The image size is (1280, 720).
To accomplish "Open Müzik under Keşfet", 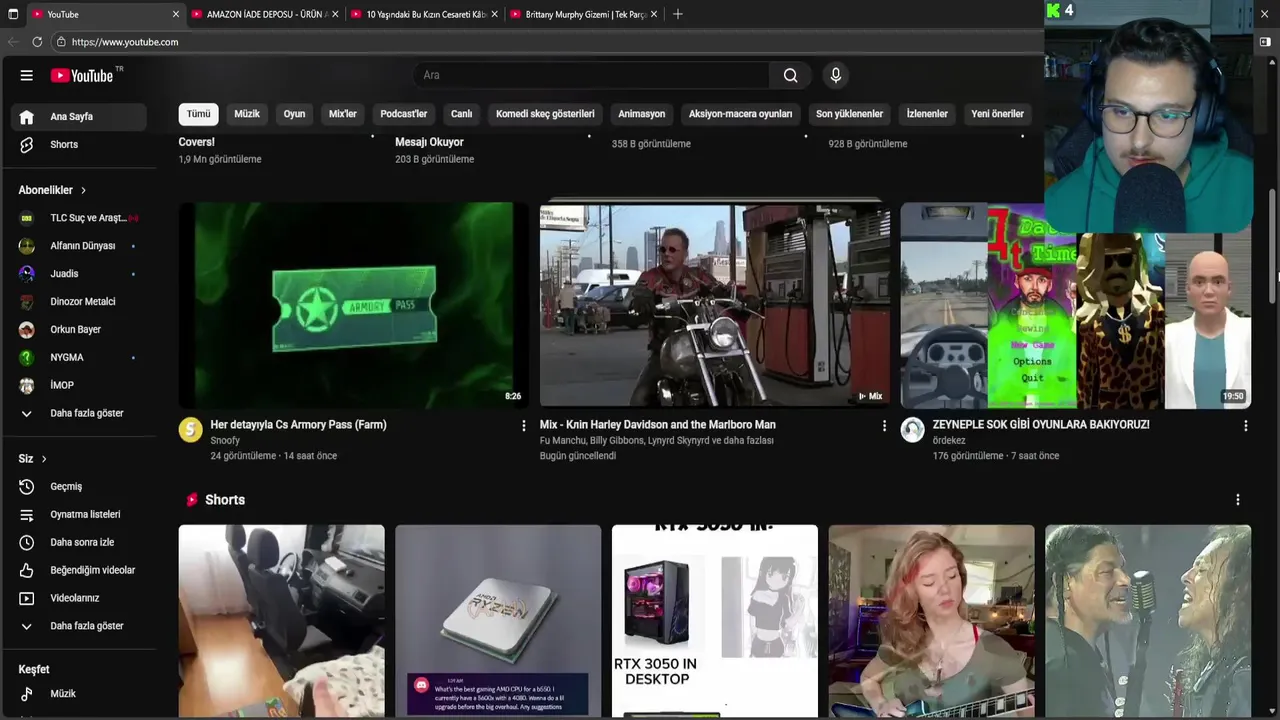I will click(x=79, y=693).
